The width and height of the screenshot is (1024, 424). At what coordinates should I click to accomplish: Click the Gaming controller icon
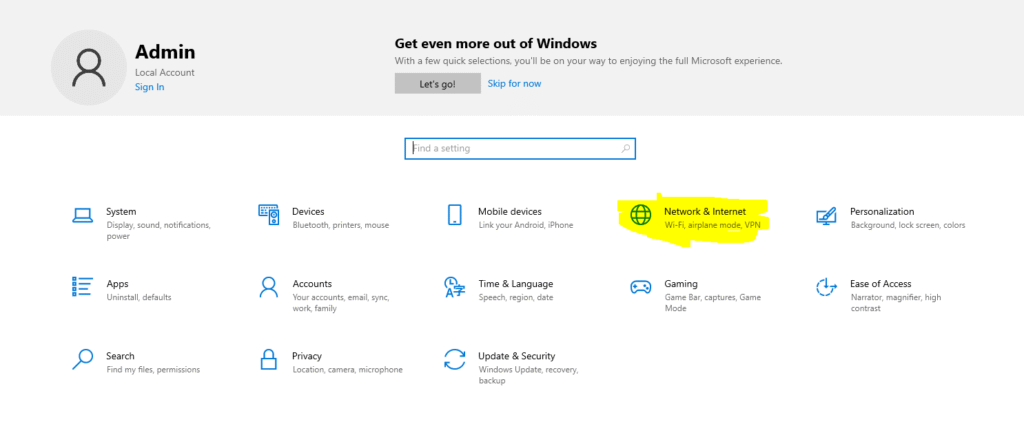pos(640,288)
